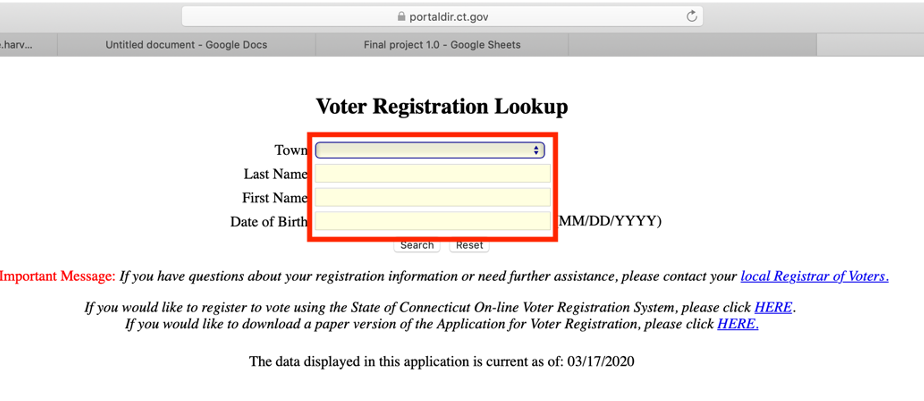Focus the First Name input field
924x401 pixels.
pyautogui.click(x=432, y=198)
